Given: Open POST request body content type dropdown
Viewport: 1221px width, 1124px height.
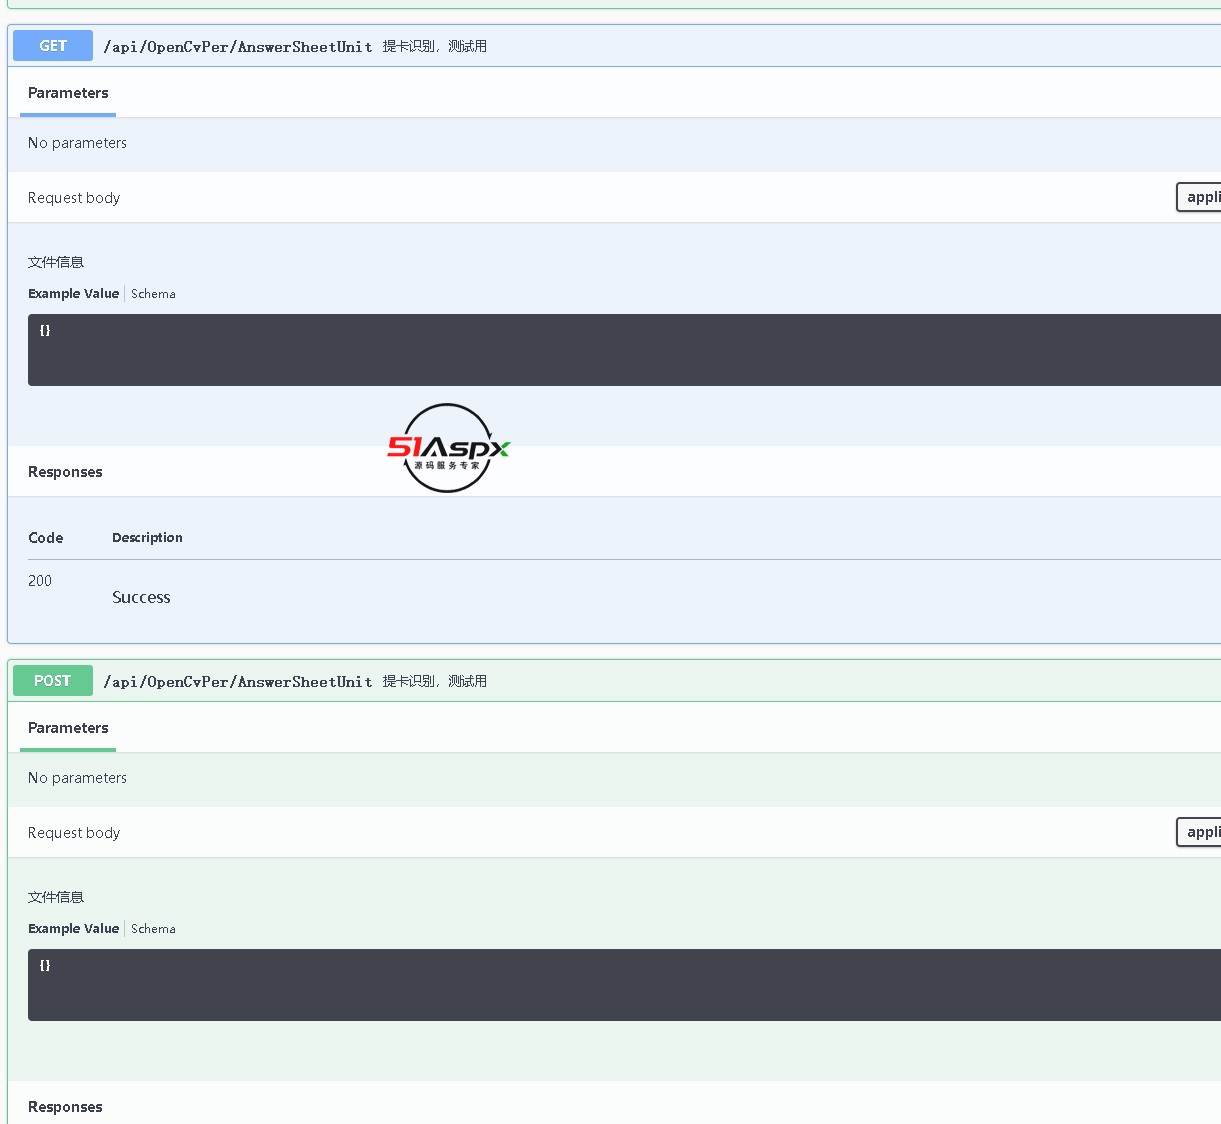Looking at the screenshot, I should click(x=1200, y=832).
